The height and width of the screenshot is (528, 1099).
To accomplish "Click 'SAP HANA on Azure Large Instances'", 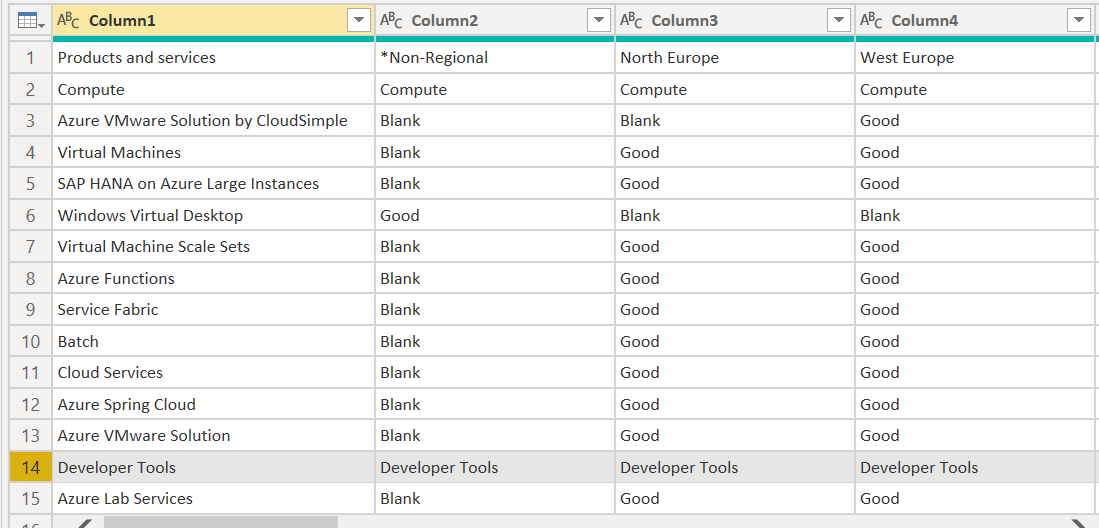I will point(214,184).
